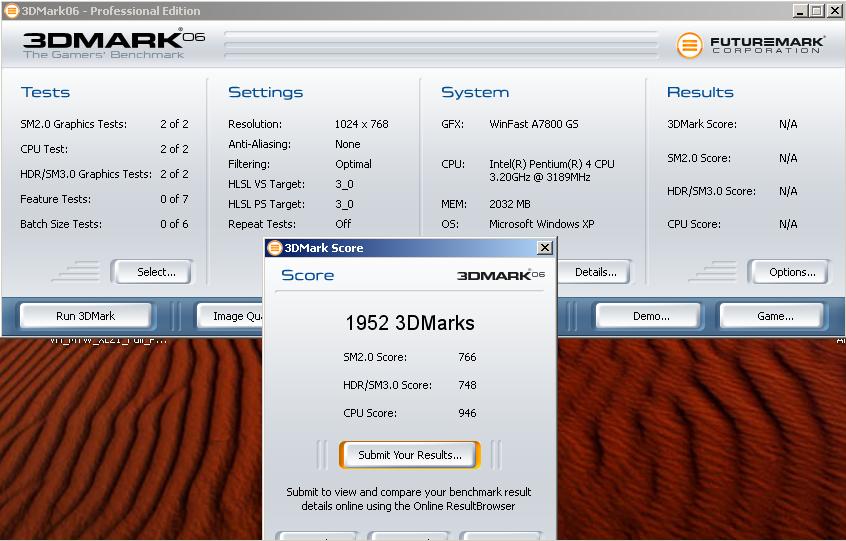
Task: Open system Details... button
Action: (x=594, y=272)
